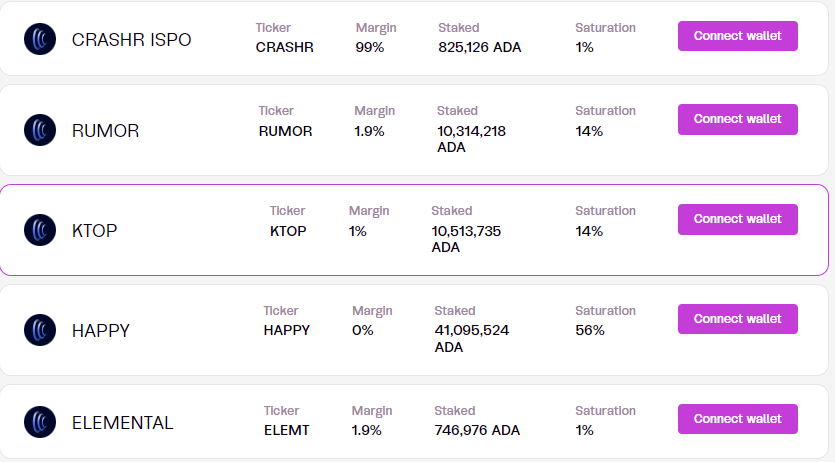Click RUMOR staked amount 10,314,218 ADA
The height and width of the screenshot is (462, 835).
[471, 139]
